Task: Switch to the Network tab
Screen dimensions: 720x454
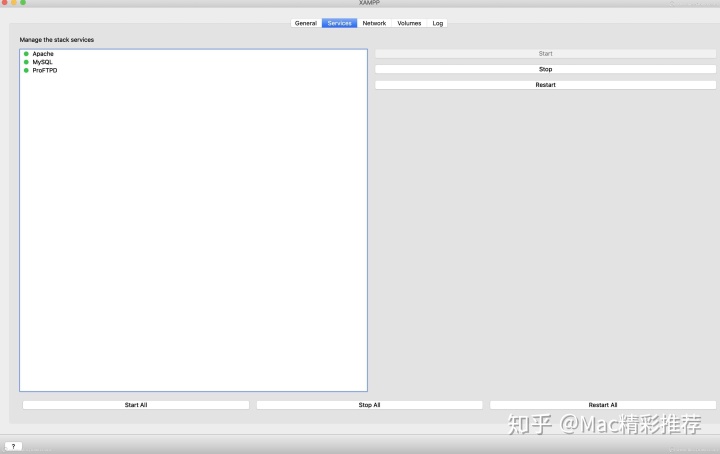Action: pos(374,23)
